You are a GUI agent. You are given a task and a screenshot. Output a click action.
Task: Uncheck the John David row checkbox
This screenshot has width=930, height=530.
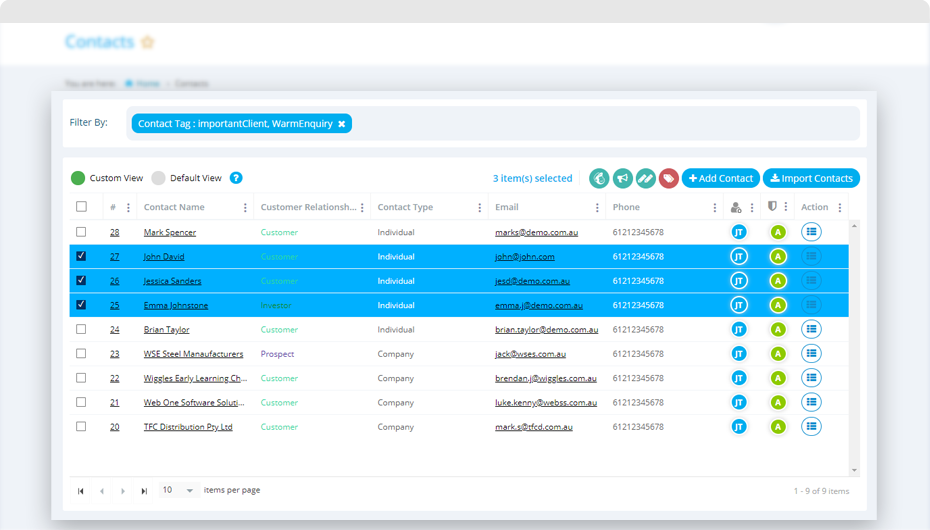point(81,256)
